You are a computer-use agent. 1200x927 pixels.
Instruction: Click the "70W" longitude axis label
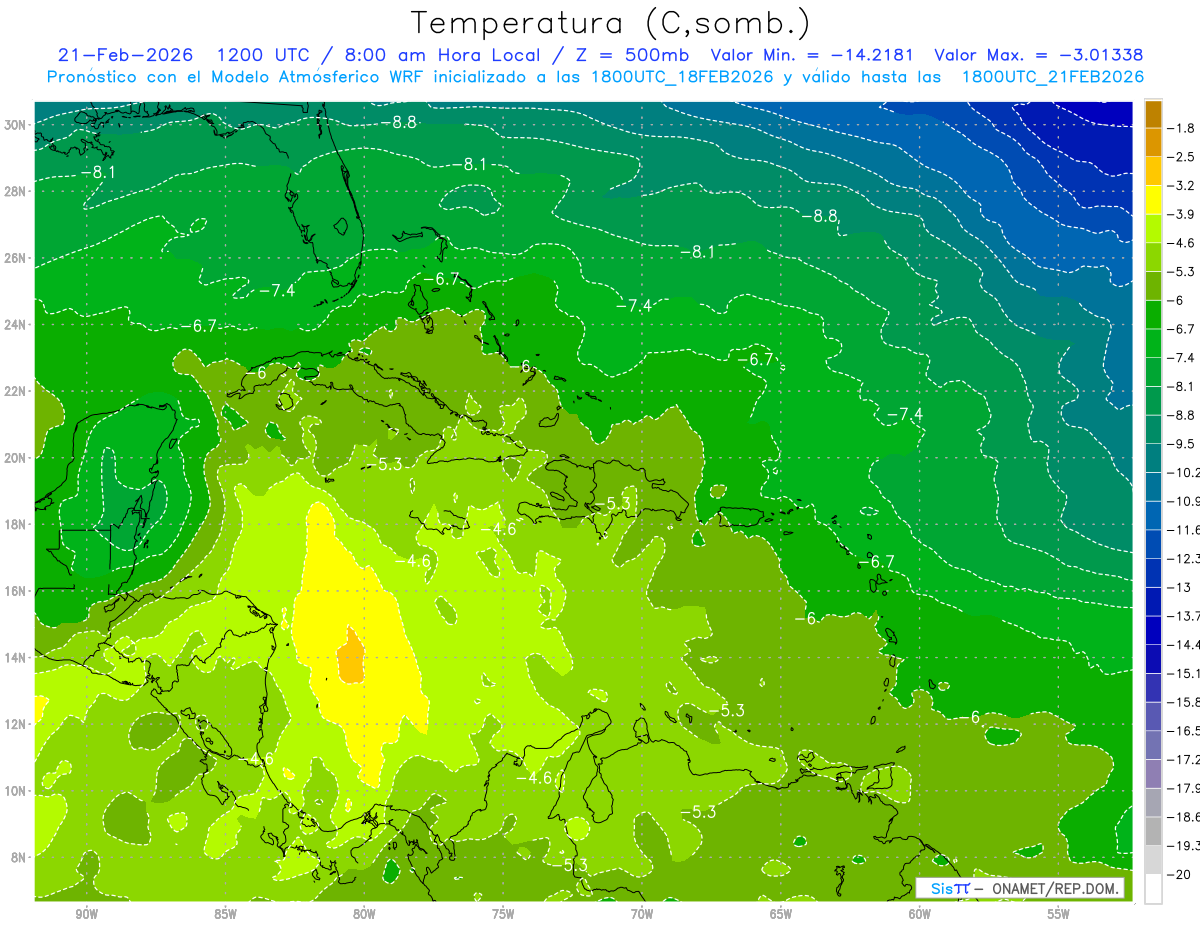(x=642, y=914)
